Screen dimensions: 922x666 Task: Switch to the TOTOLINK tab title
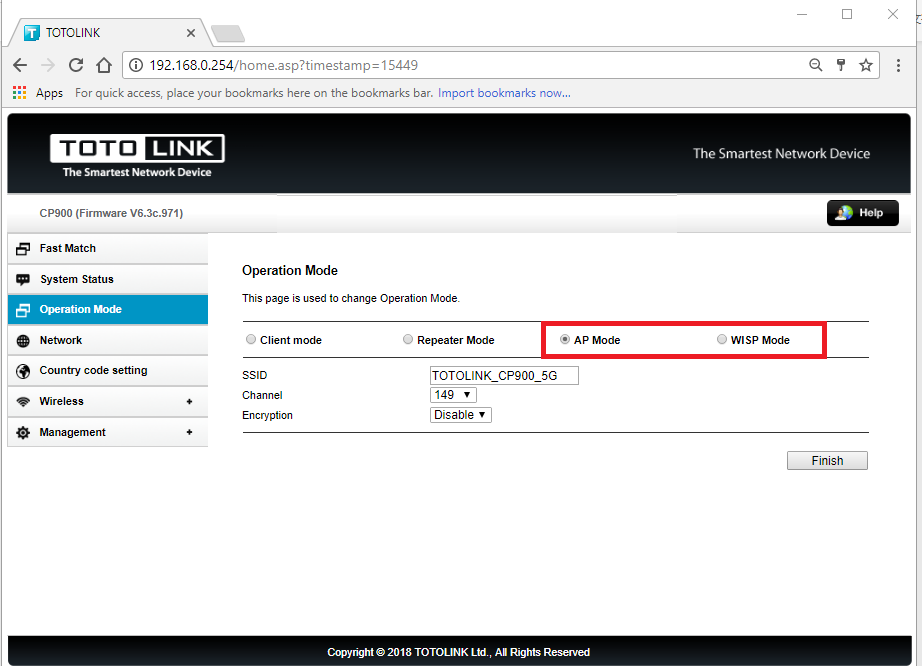73,33
